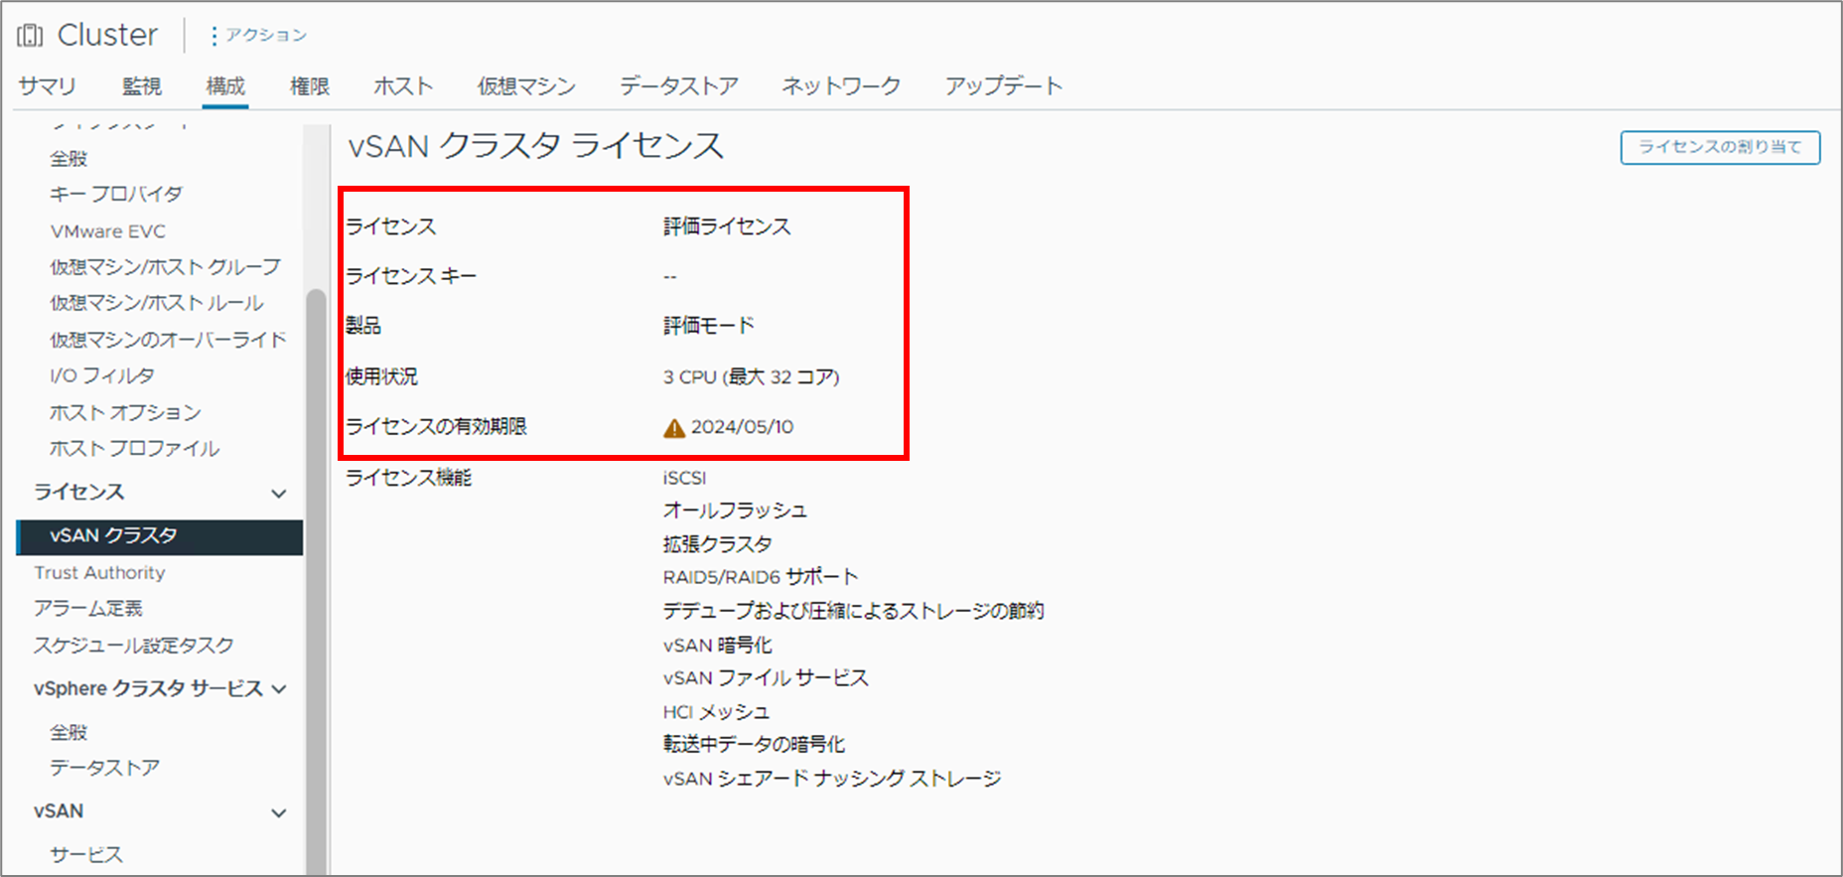Click the ライセンスの有効期限 label
1843x877 pixels.
(x=436, y=427)
